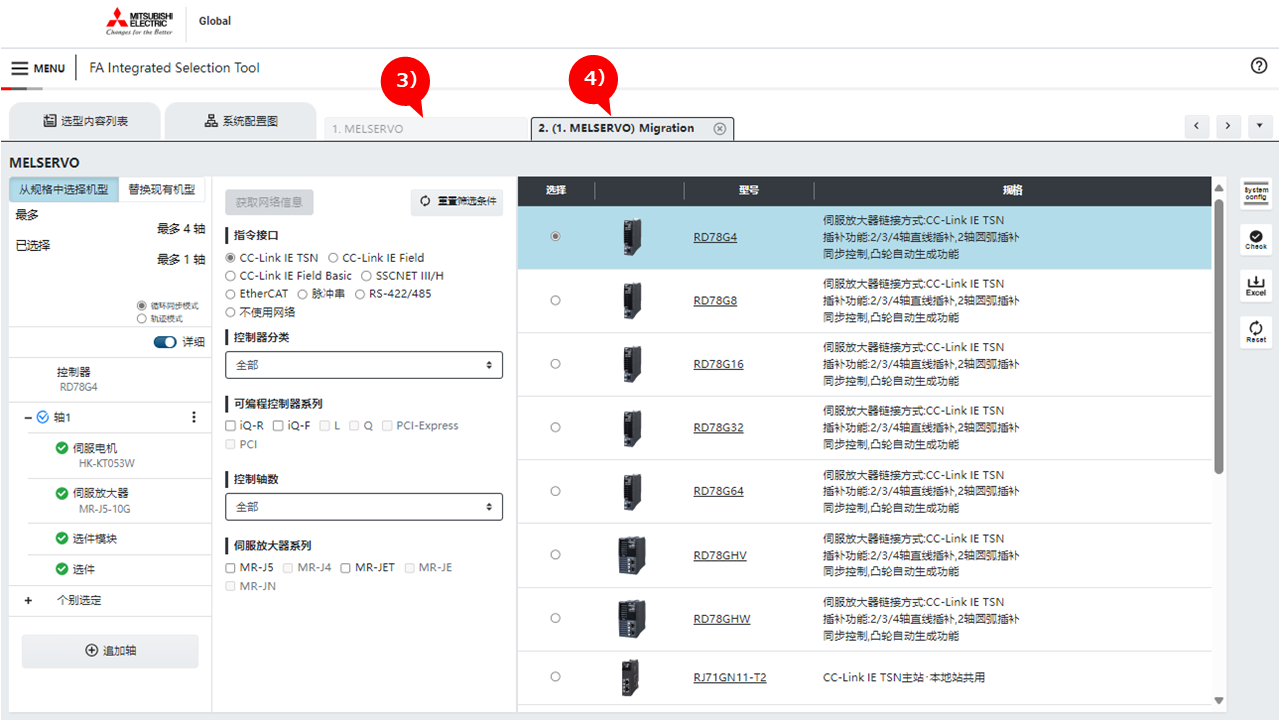Screen dimensions: 1280x720
Task: Select the 2. (1. MELSERVO) Migration tab
Action: pos(632,128)
